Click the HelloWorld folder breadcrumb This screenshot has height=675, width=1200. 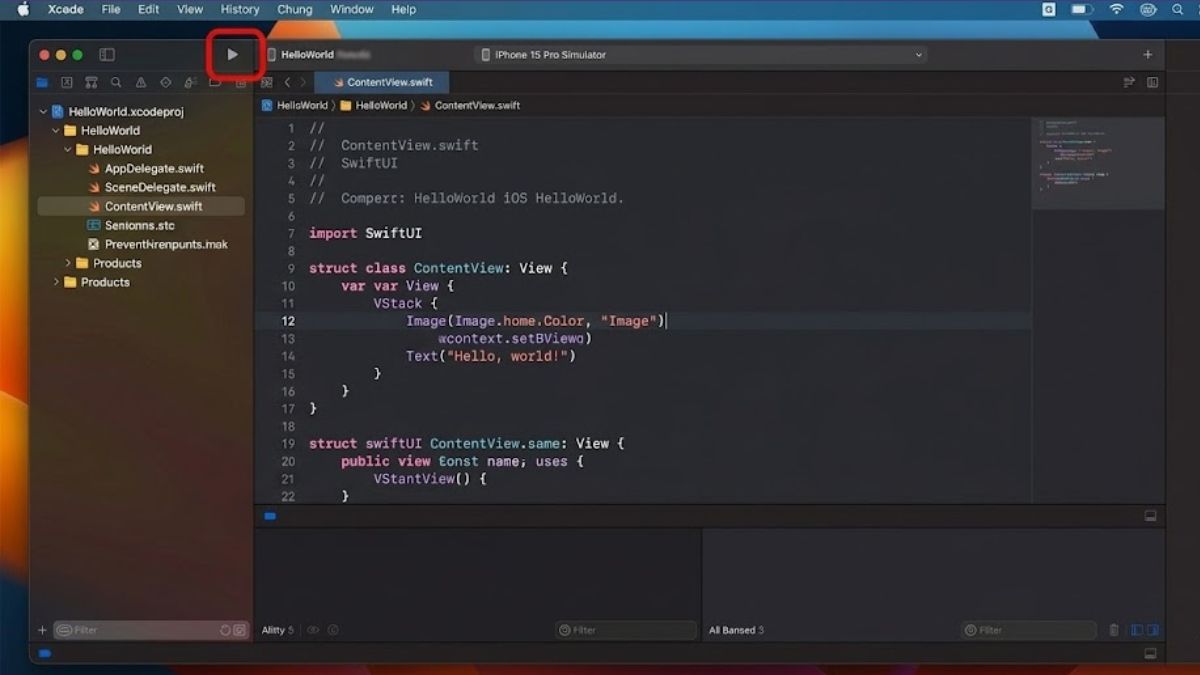point(374,105)
